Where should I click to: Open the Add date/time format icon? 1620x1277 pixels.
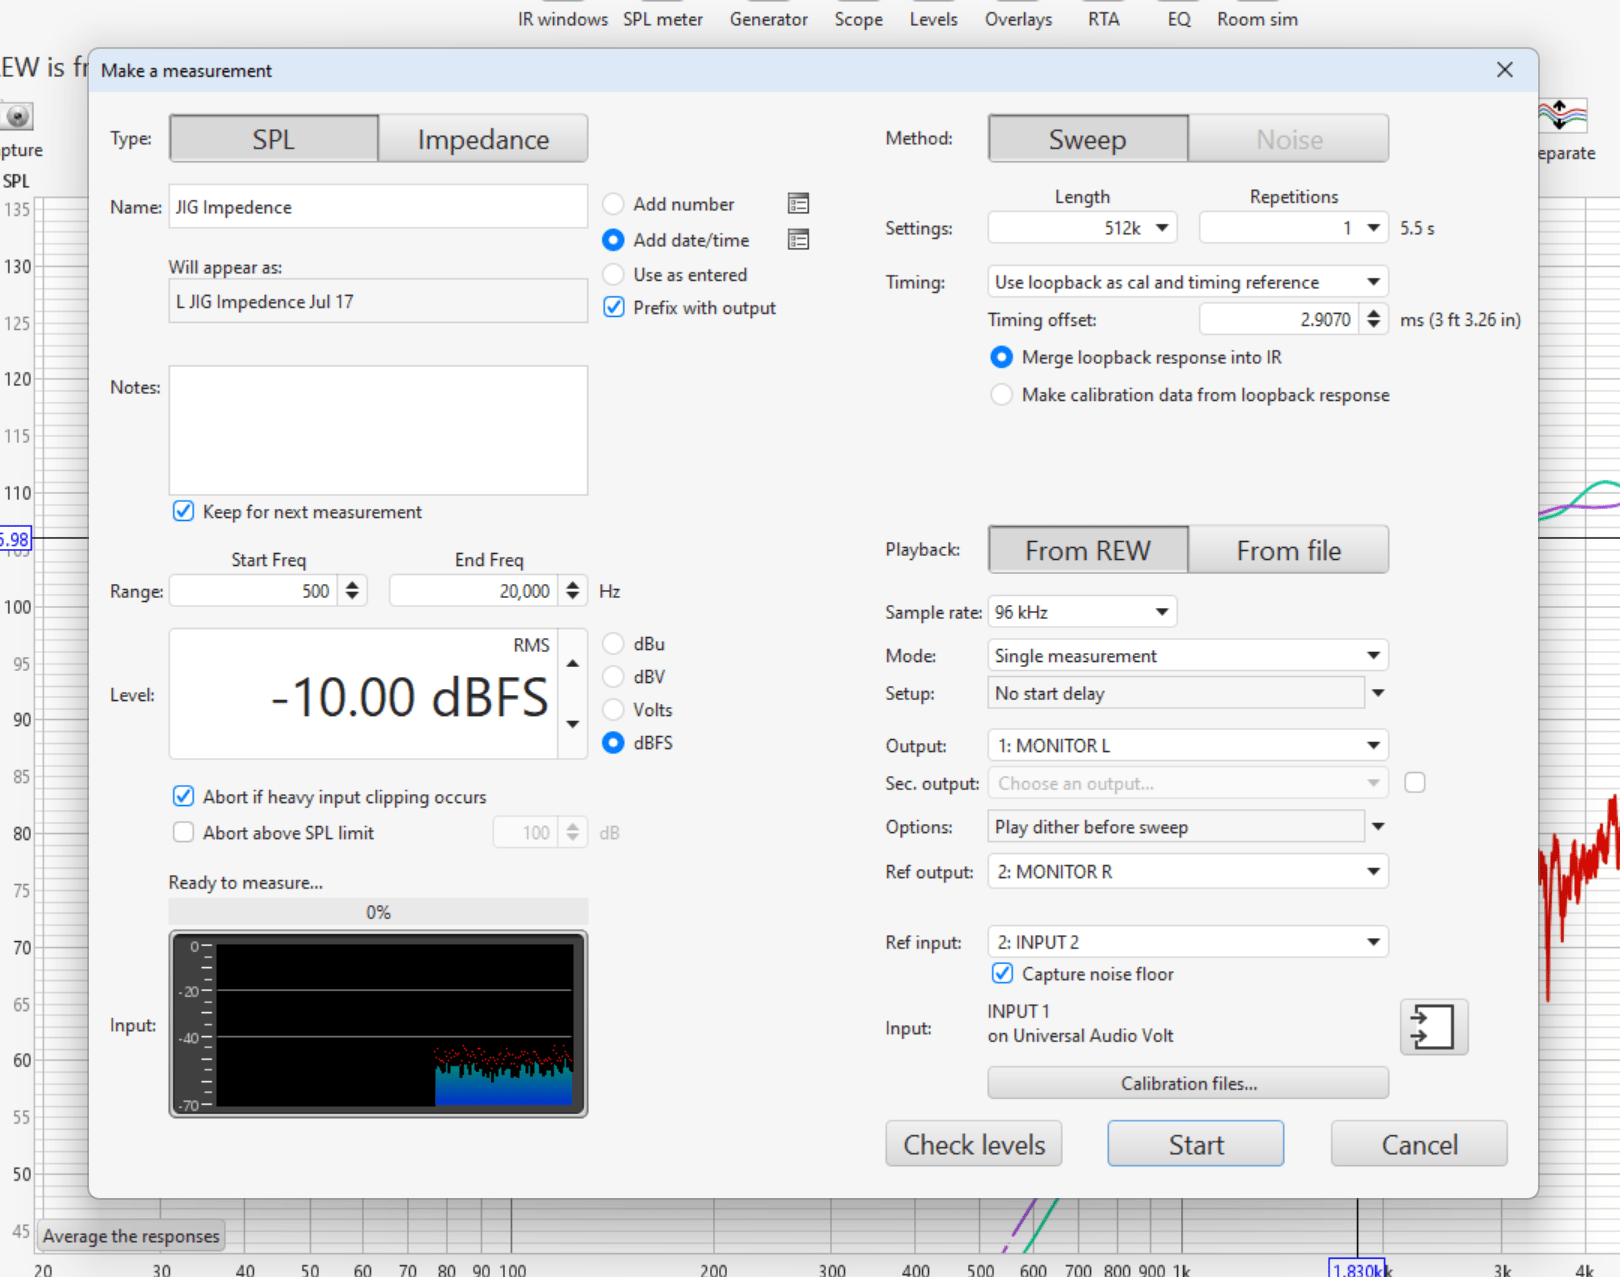(798, 240)
